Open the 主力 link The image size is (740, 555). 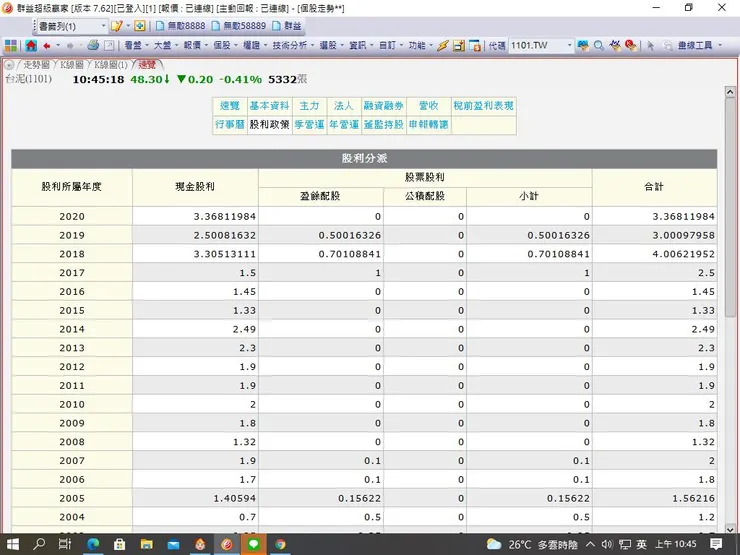click(310, 106)
